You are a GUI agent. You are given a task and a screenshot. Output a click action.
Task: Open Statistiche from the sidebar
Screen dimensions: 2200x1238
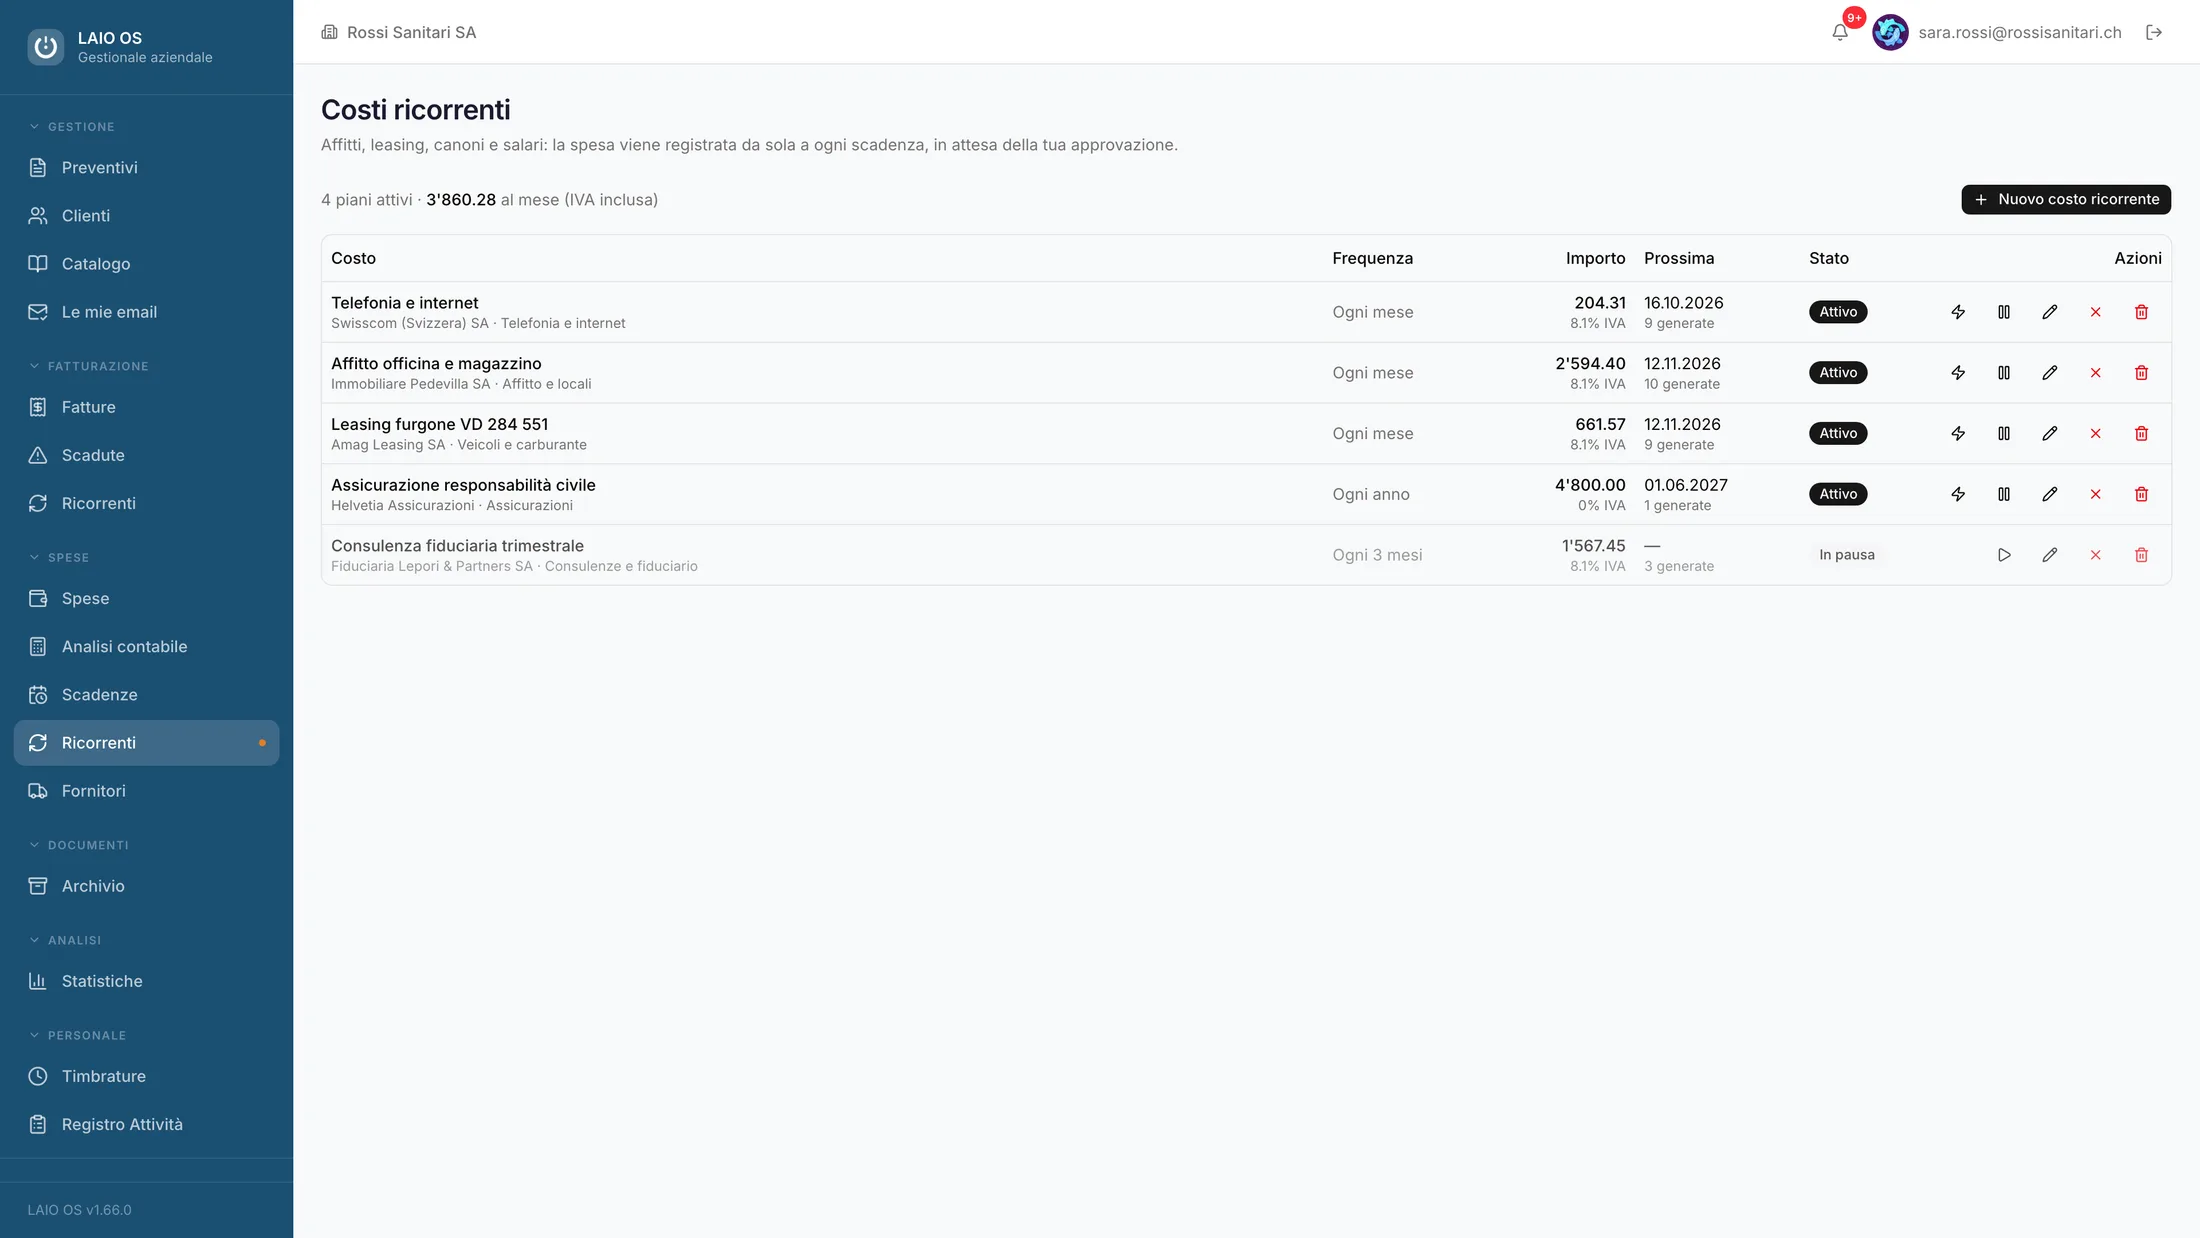coord(146,981)
